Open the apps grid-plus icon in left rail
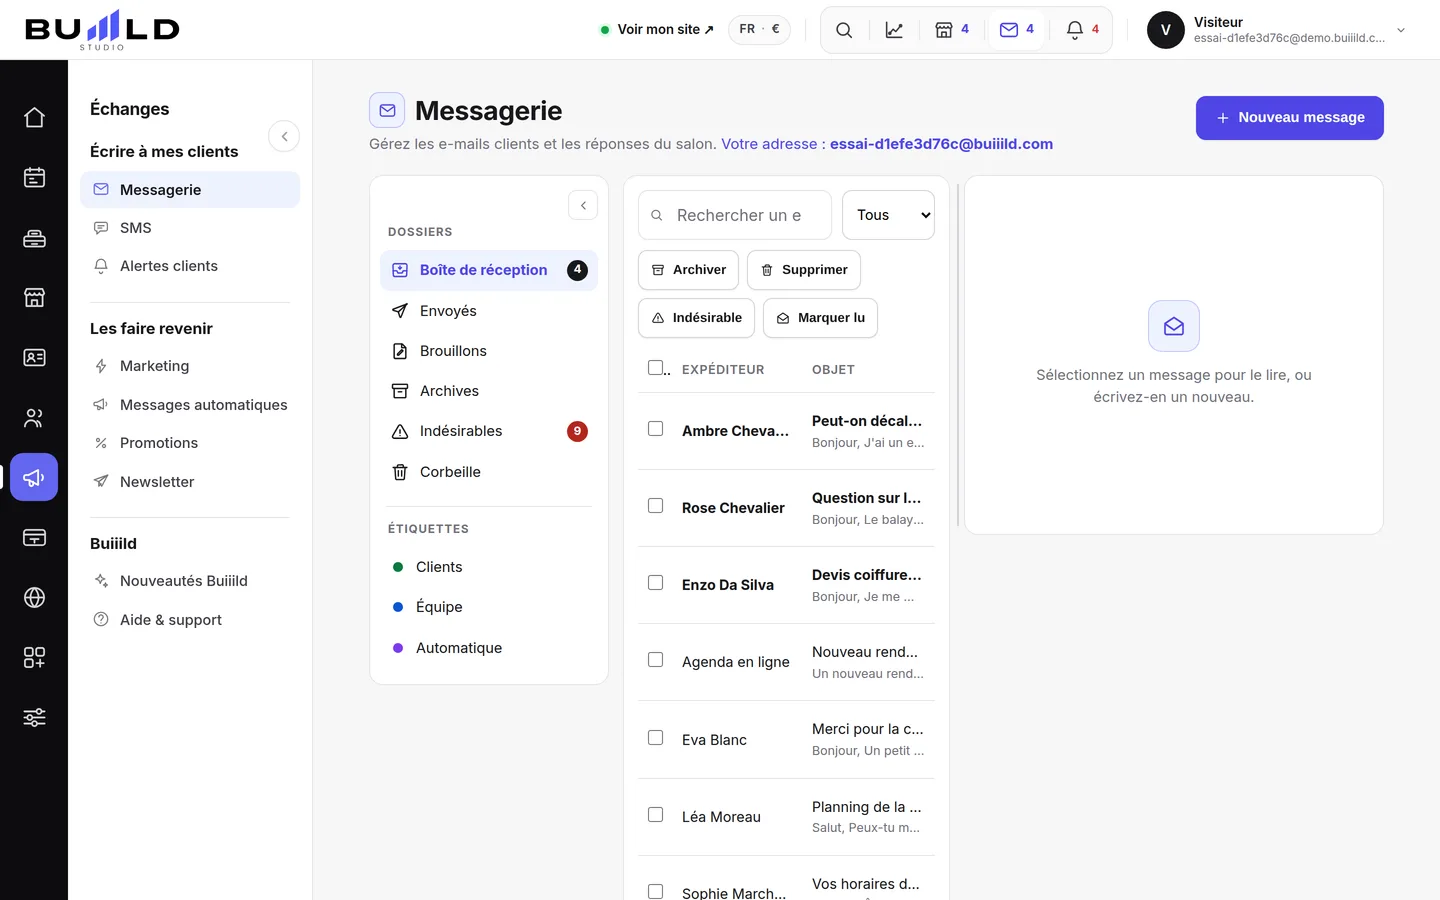 (x=34, y=658)
